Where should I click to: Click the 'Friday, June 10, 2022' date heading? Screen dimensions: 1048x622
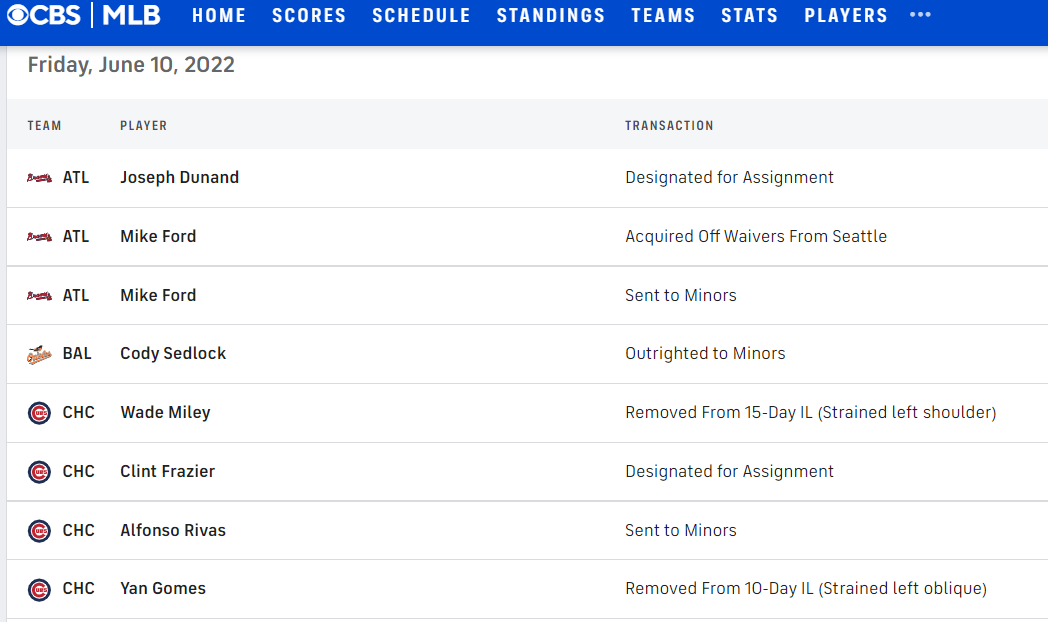tap(131, 65)
